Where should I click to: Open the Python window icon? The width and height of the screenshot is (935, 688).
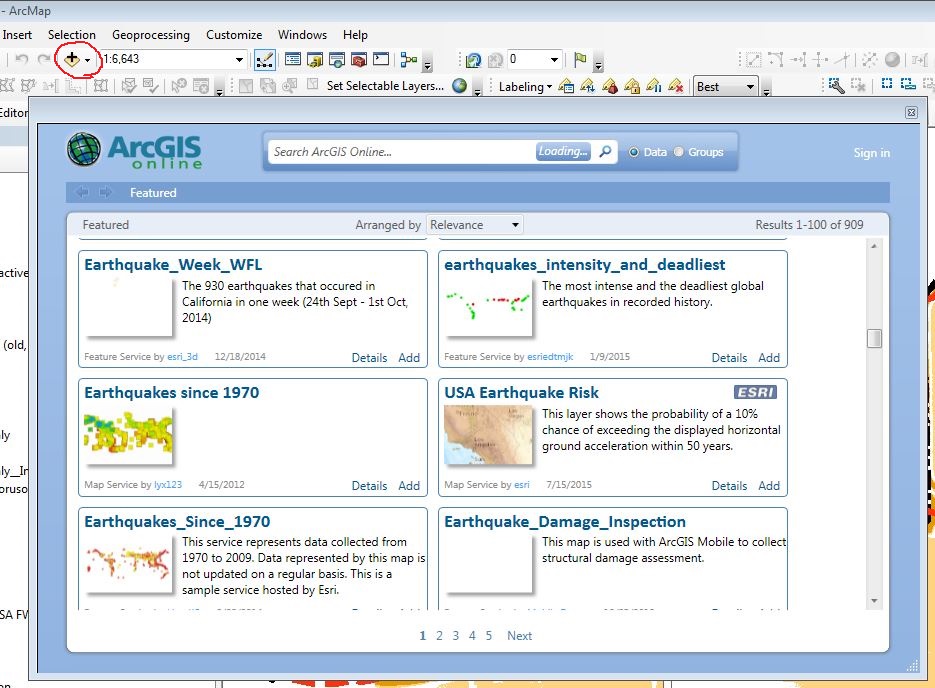click(x=381, y=59)
